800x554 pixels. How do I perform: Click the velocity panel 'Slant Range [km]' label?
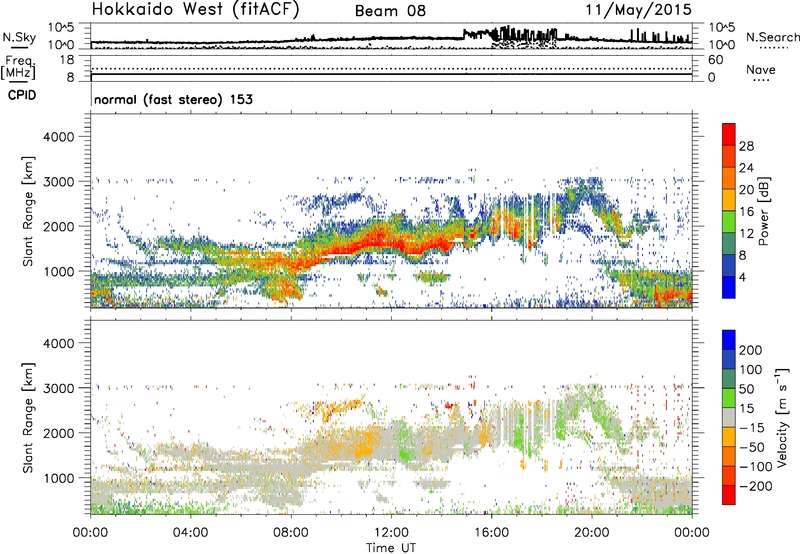pos(28,417)
